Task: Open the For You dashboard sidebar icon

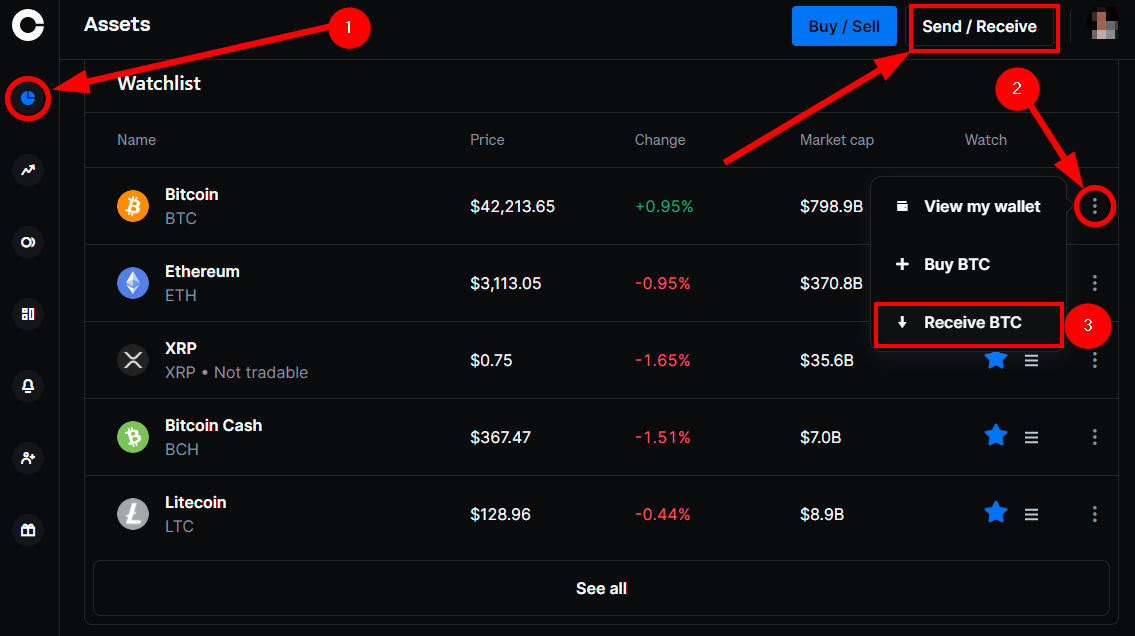Action: tap(28, 314)
